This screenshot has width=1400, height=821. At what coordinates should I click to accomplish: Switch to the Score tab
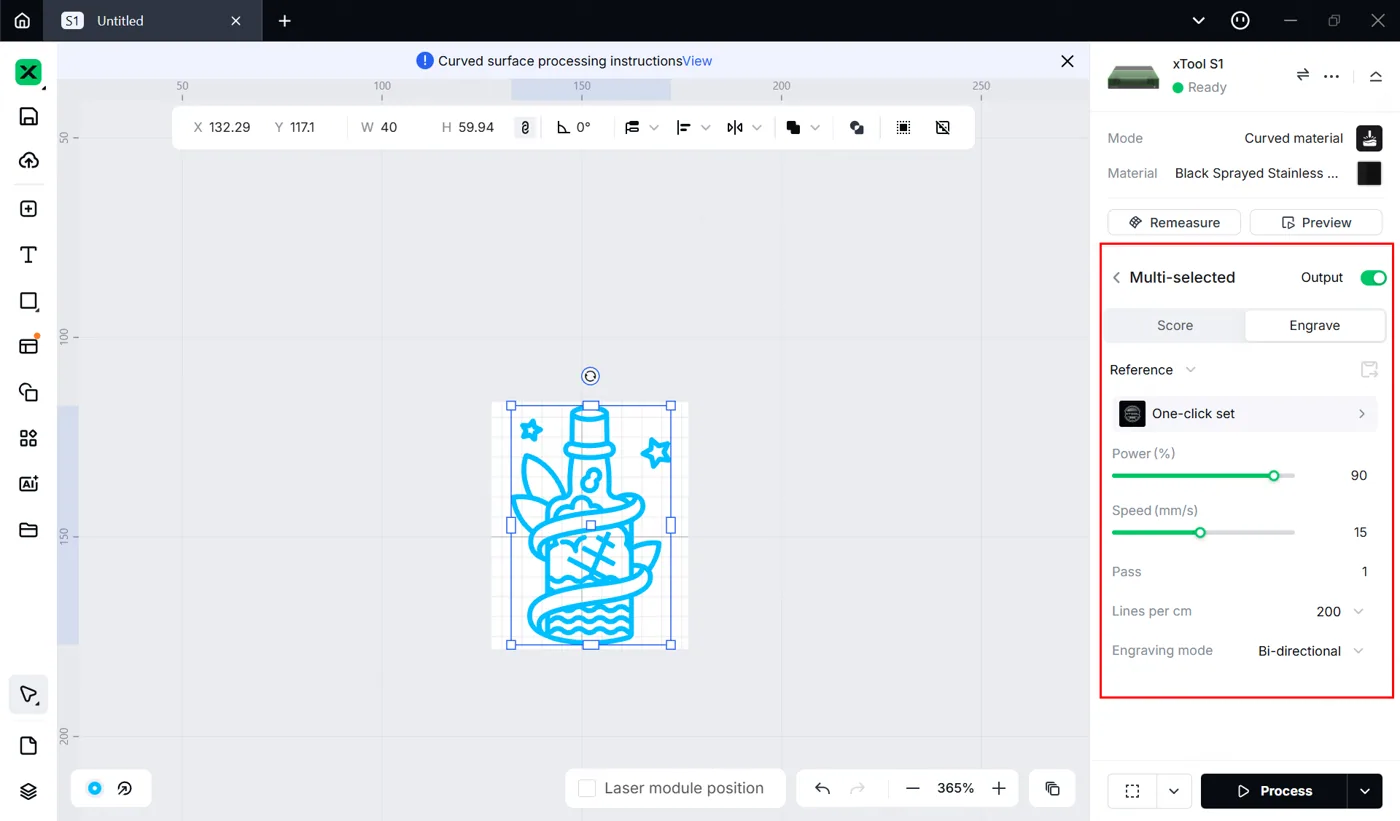(1175, 325)
